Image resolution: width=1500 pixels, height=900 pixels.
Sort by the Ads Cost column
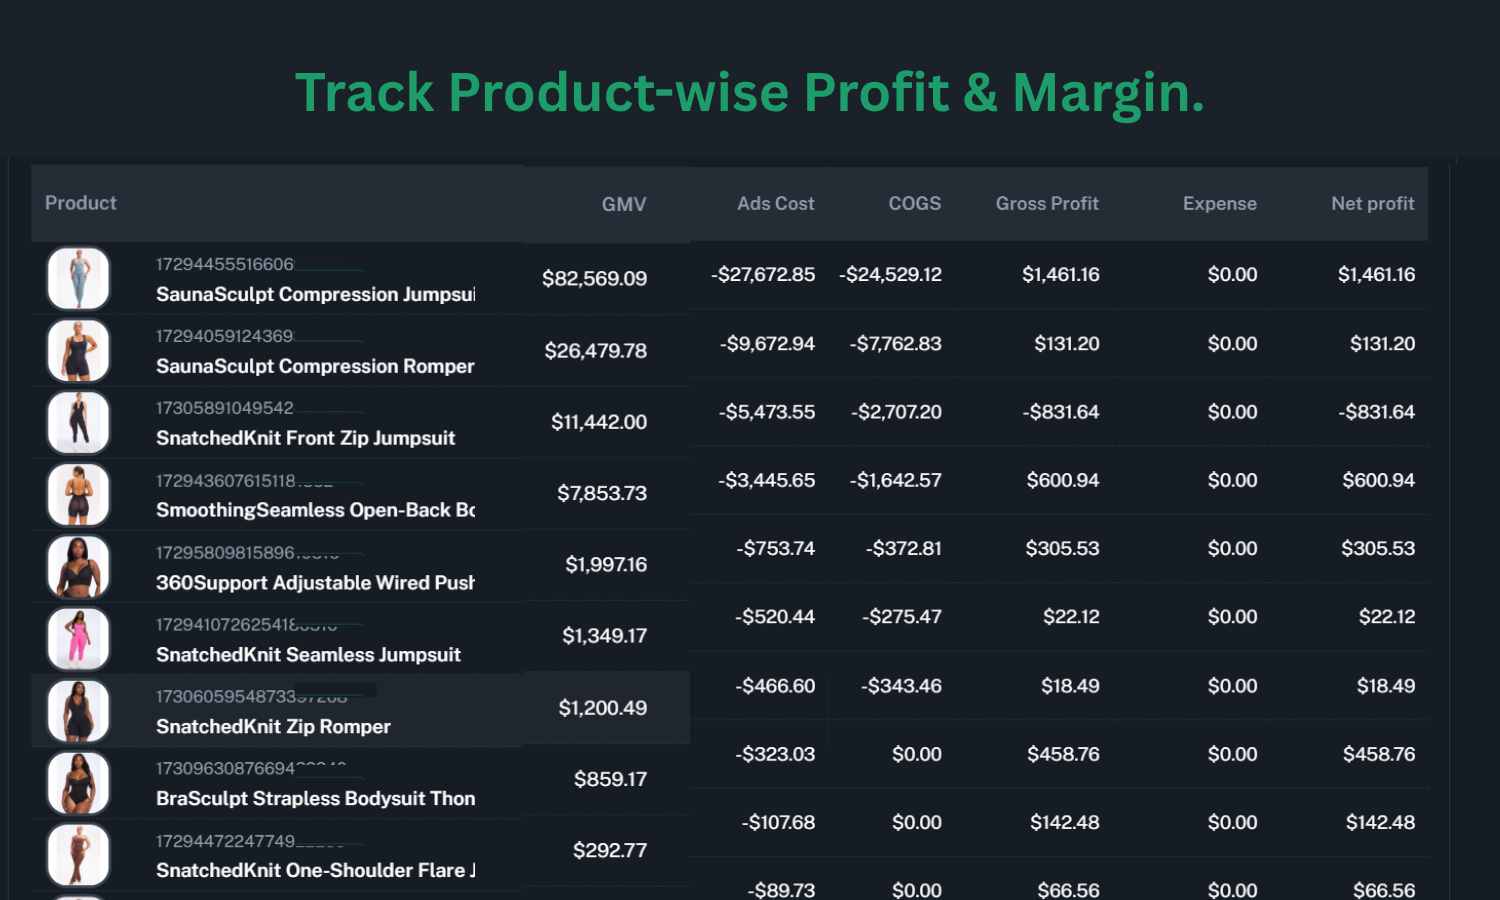tap(775, 203)
